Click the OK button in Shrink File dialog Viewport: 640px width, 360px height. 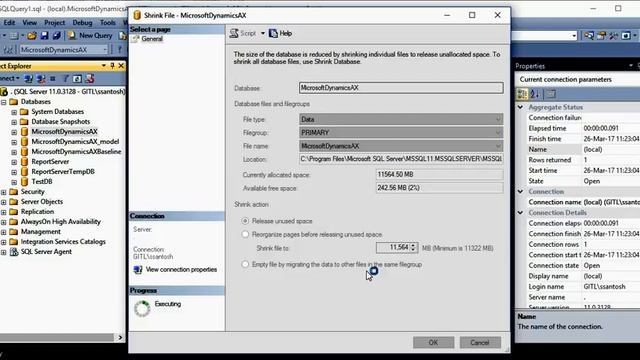[x=433, y=342]
